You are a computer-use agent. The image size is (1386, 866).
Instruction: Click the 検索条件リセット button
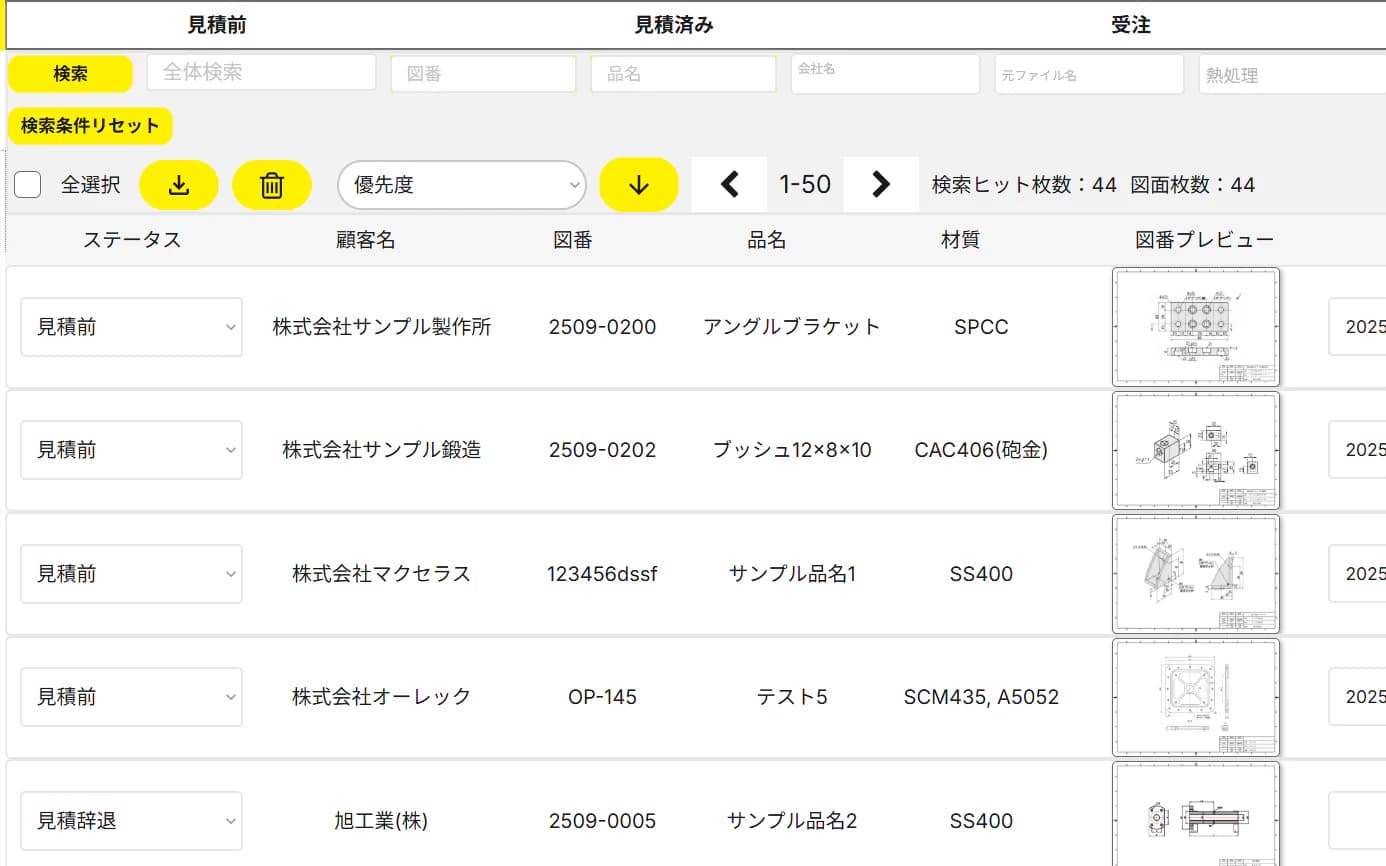90,126
